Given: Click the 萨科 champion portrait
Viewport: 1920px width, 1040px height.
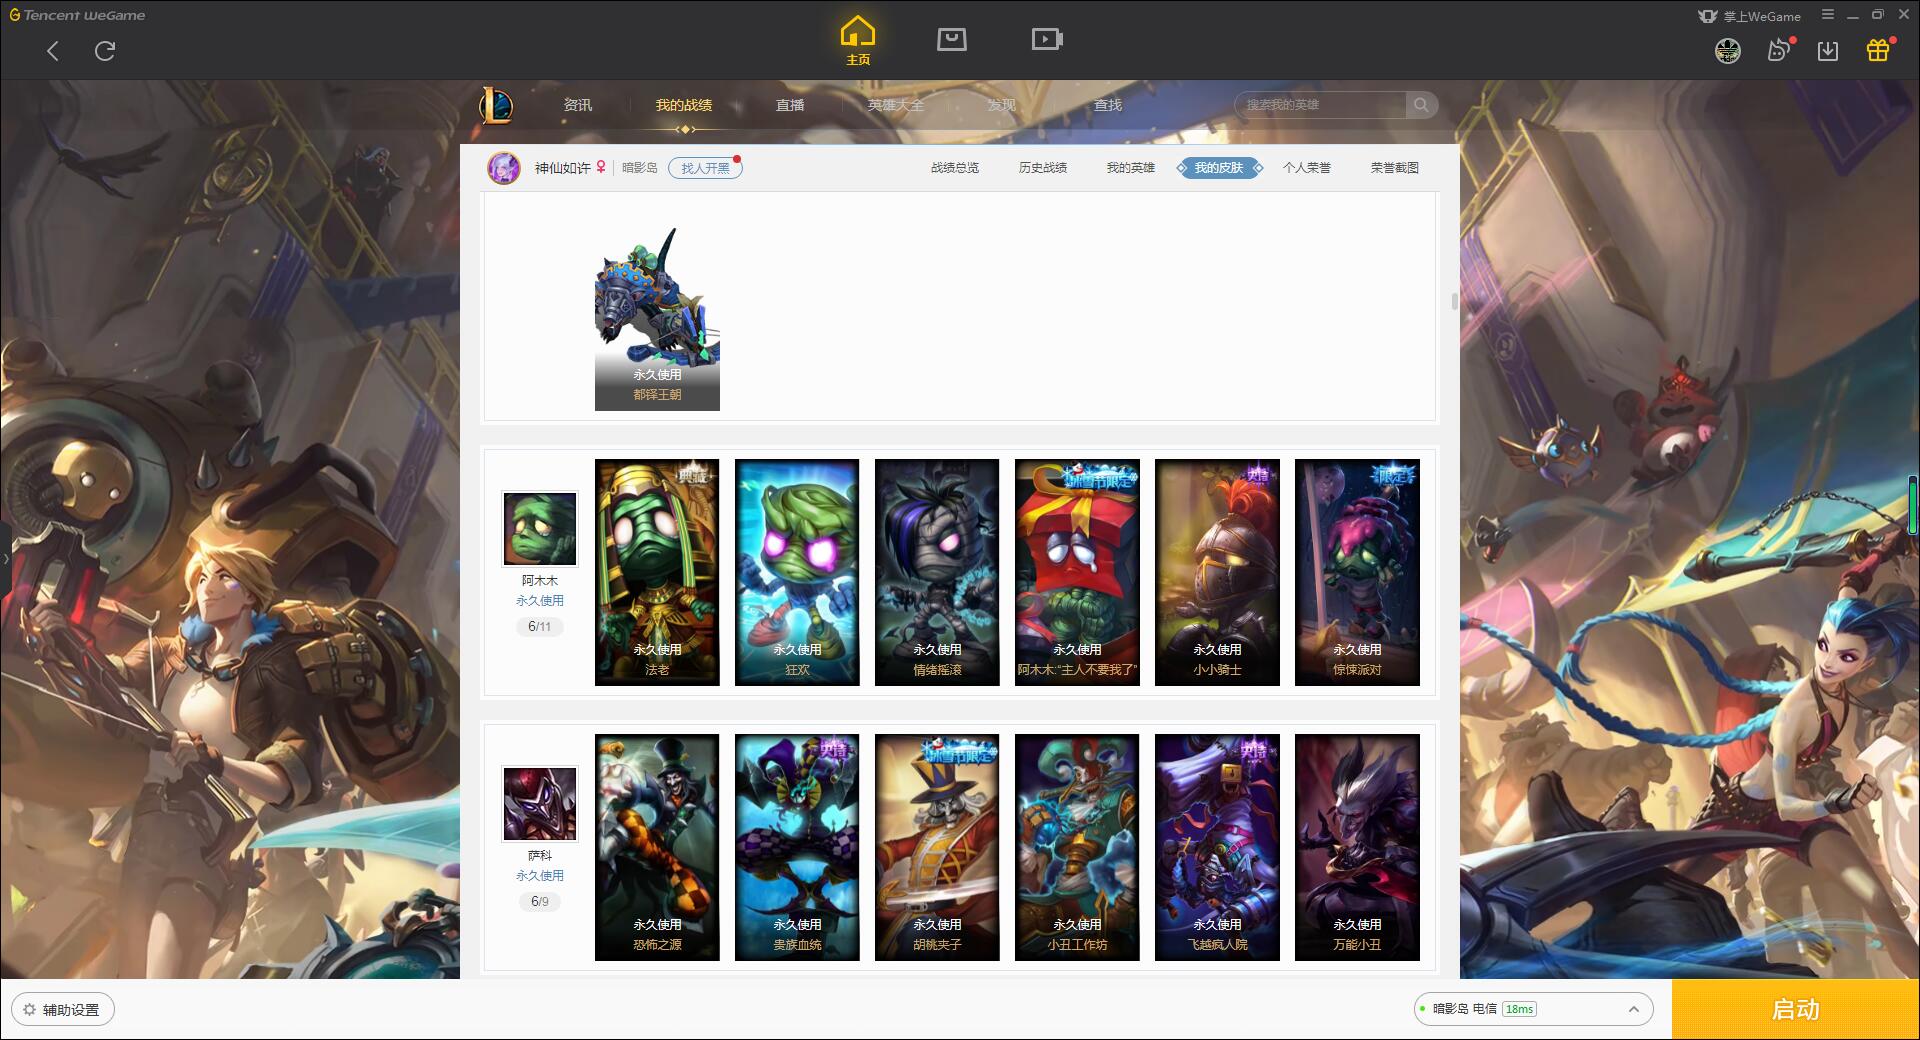Looking at the screenshot, I should [540, 804].
